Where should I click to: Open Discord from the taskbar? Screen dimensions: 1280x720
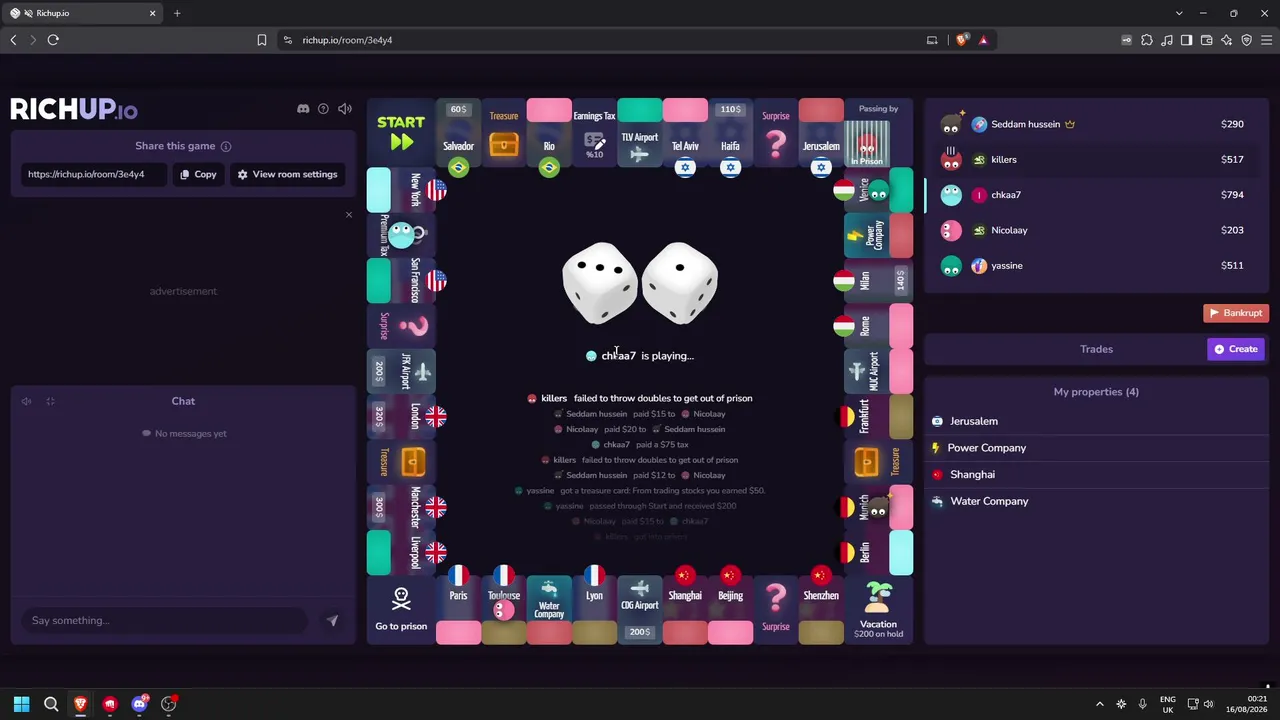pyautogui.click(x=139, y=704)
